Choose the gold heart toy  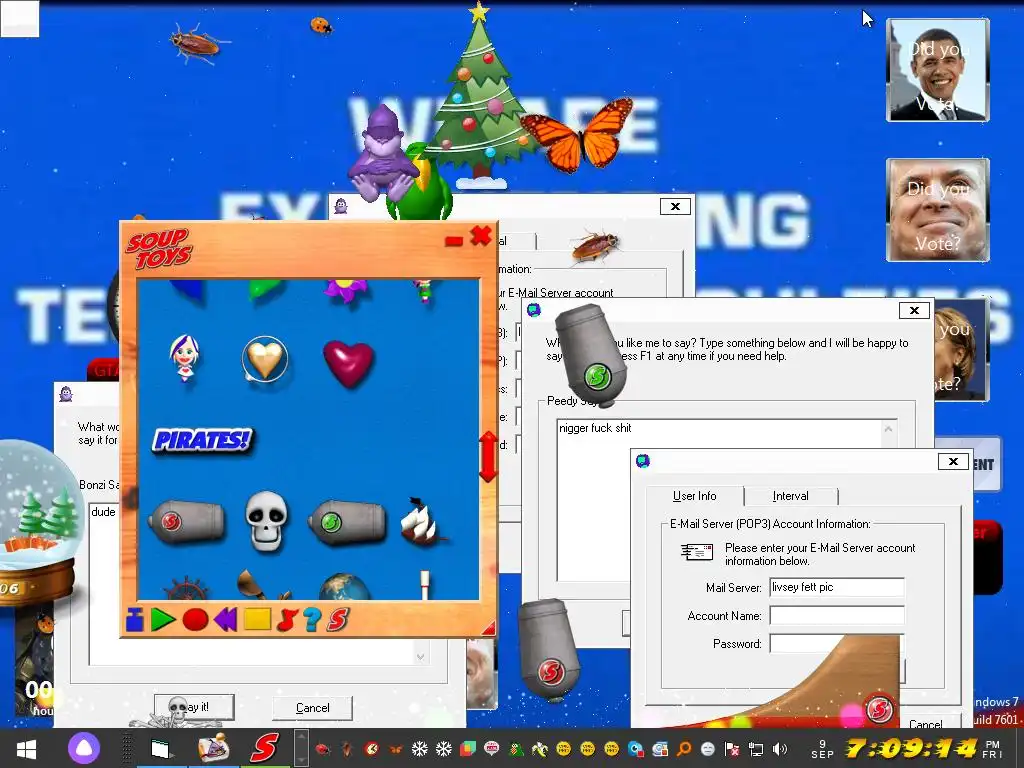[x=265, y=359]
